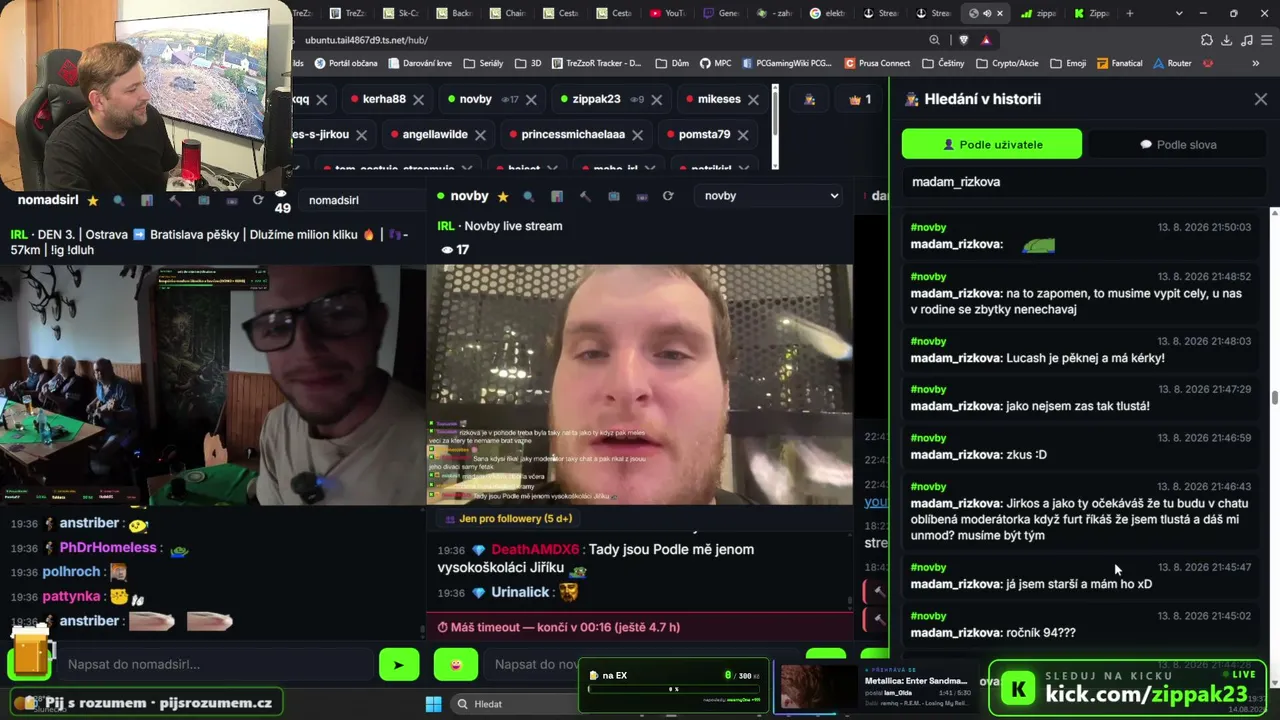Select the message 'Lucash je pěknej a má kérky!'
This screenshot has width=1280, height=720.
(1080, 350)
